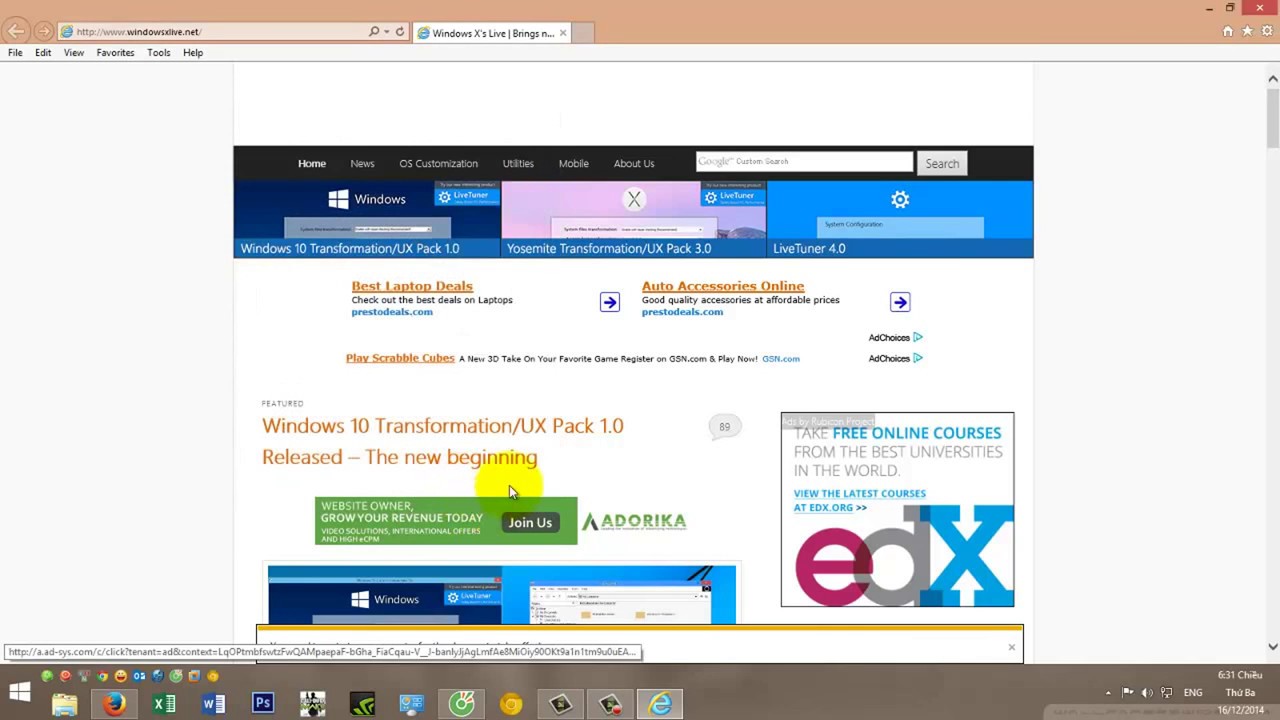Click the Adorika logo
The width and height of the screenshot is (1280, 720).
(x=634, y=521)
